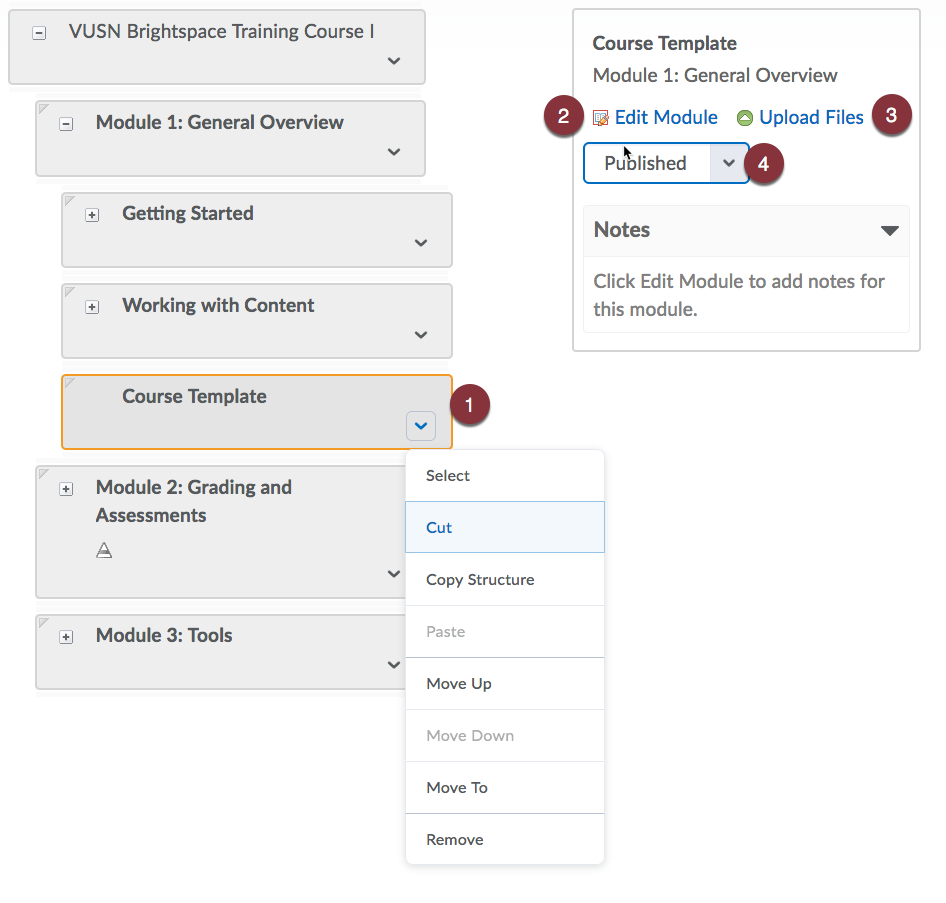
Task: Expand Module 3: Tools
Action: 66,637
